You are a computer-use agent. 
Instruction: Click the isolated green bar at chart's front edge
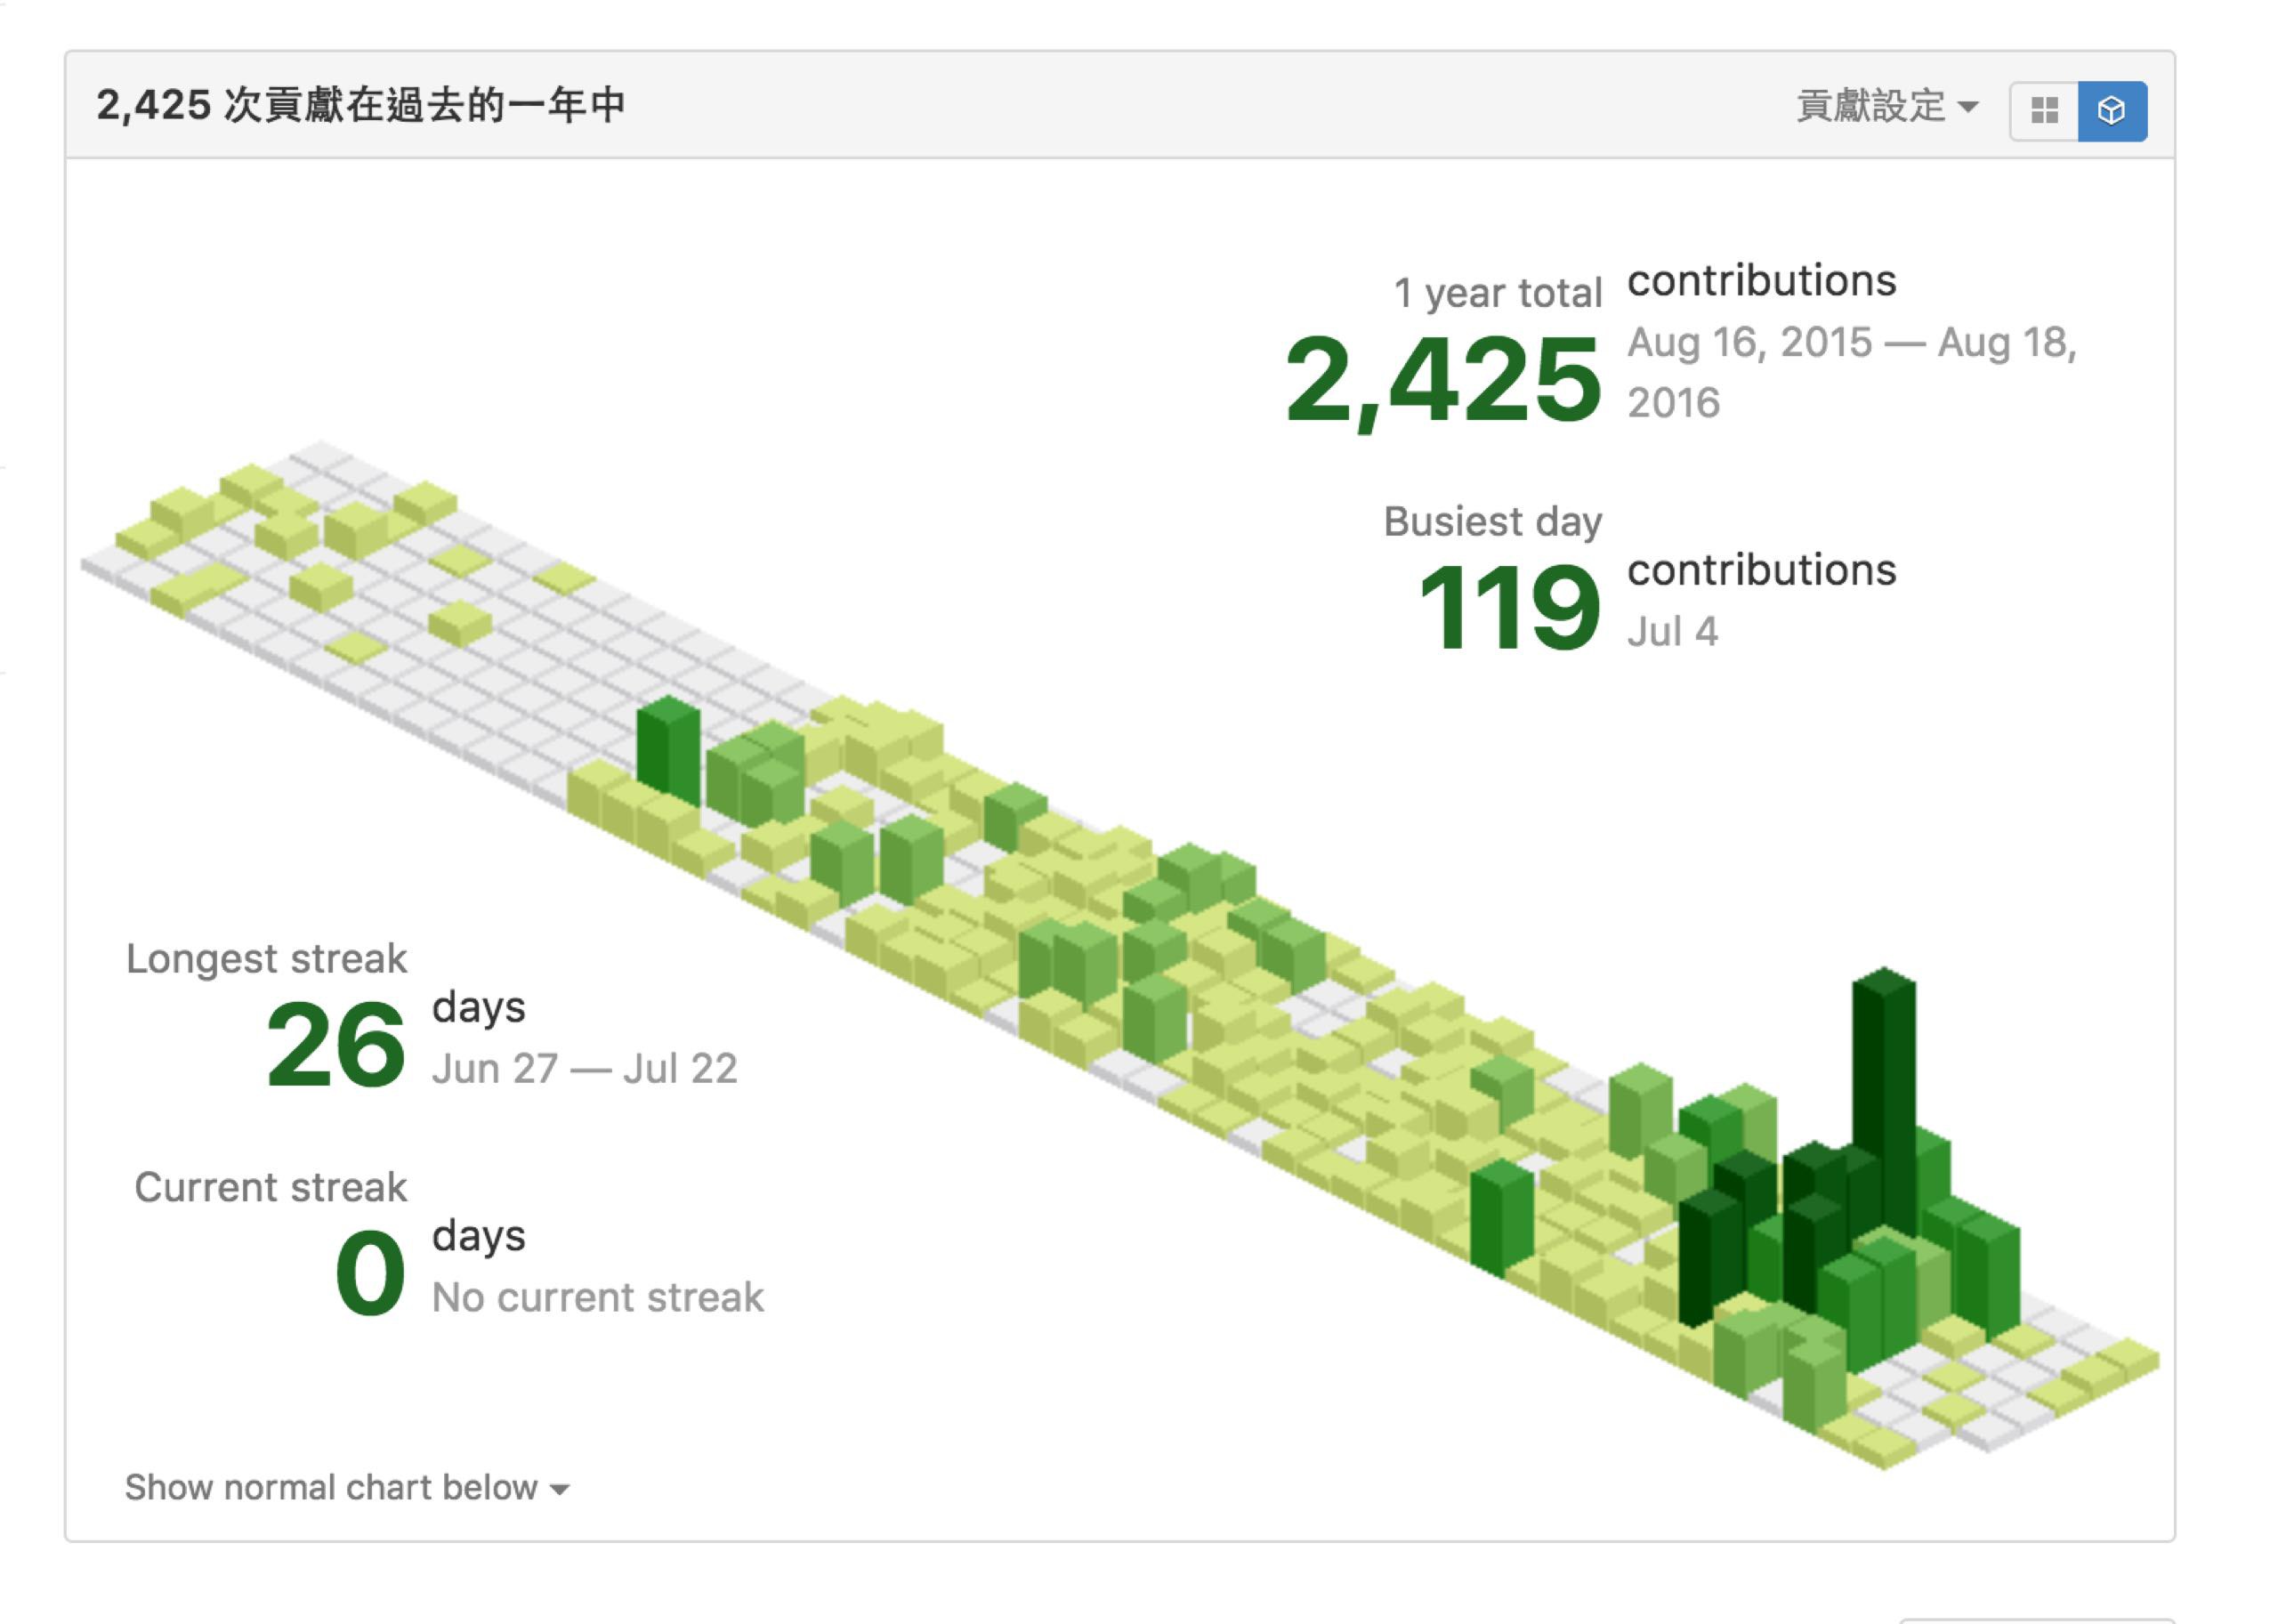point(1500,1220)
